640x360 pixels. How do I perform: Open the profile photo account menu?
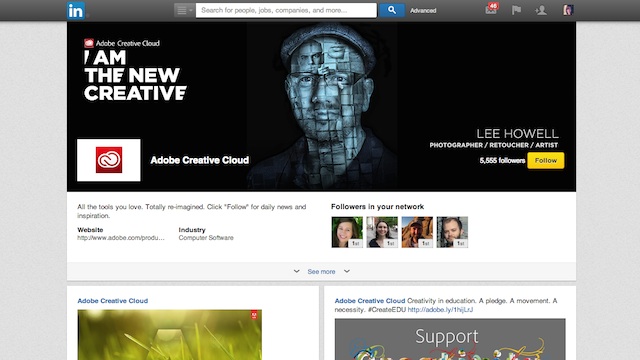tap(568, 10)
